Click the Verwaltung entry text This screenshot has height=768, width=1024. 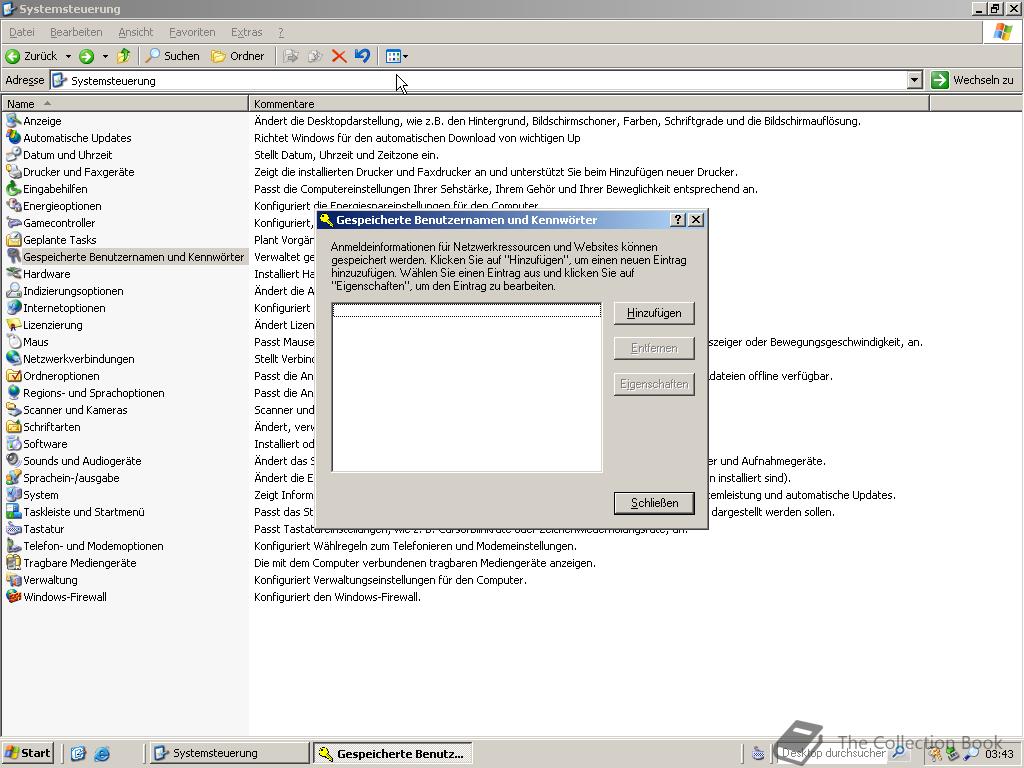tap(50, 580)
